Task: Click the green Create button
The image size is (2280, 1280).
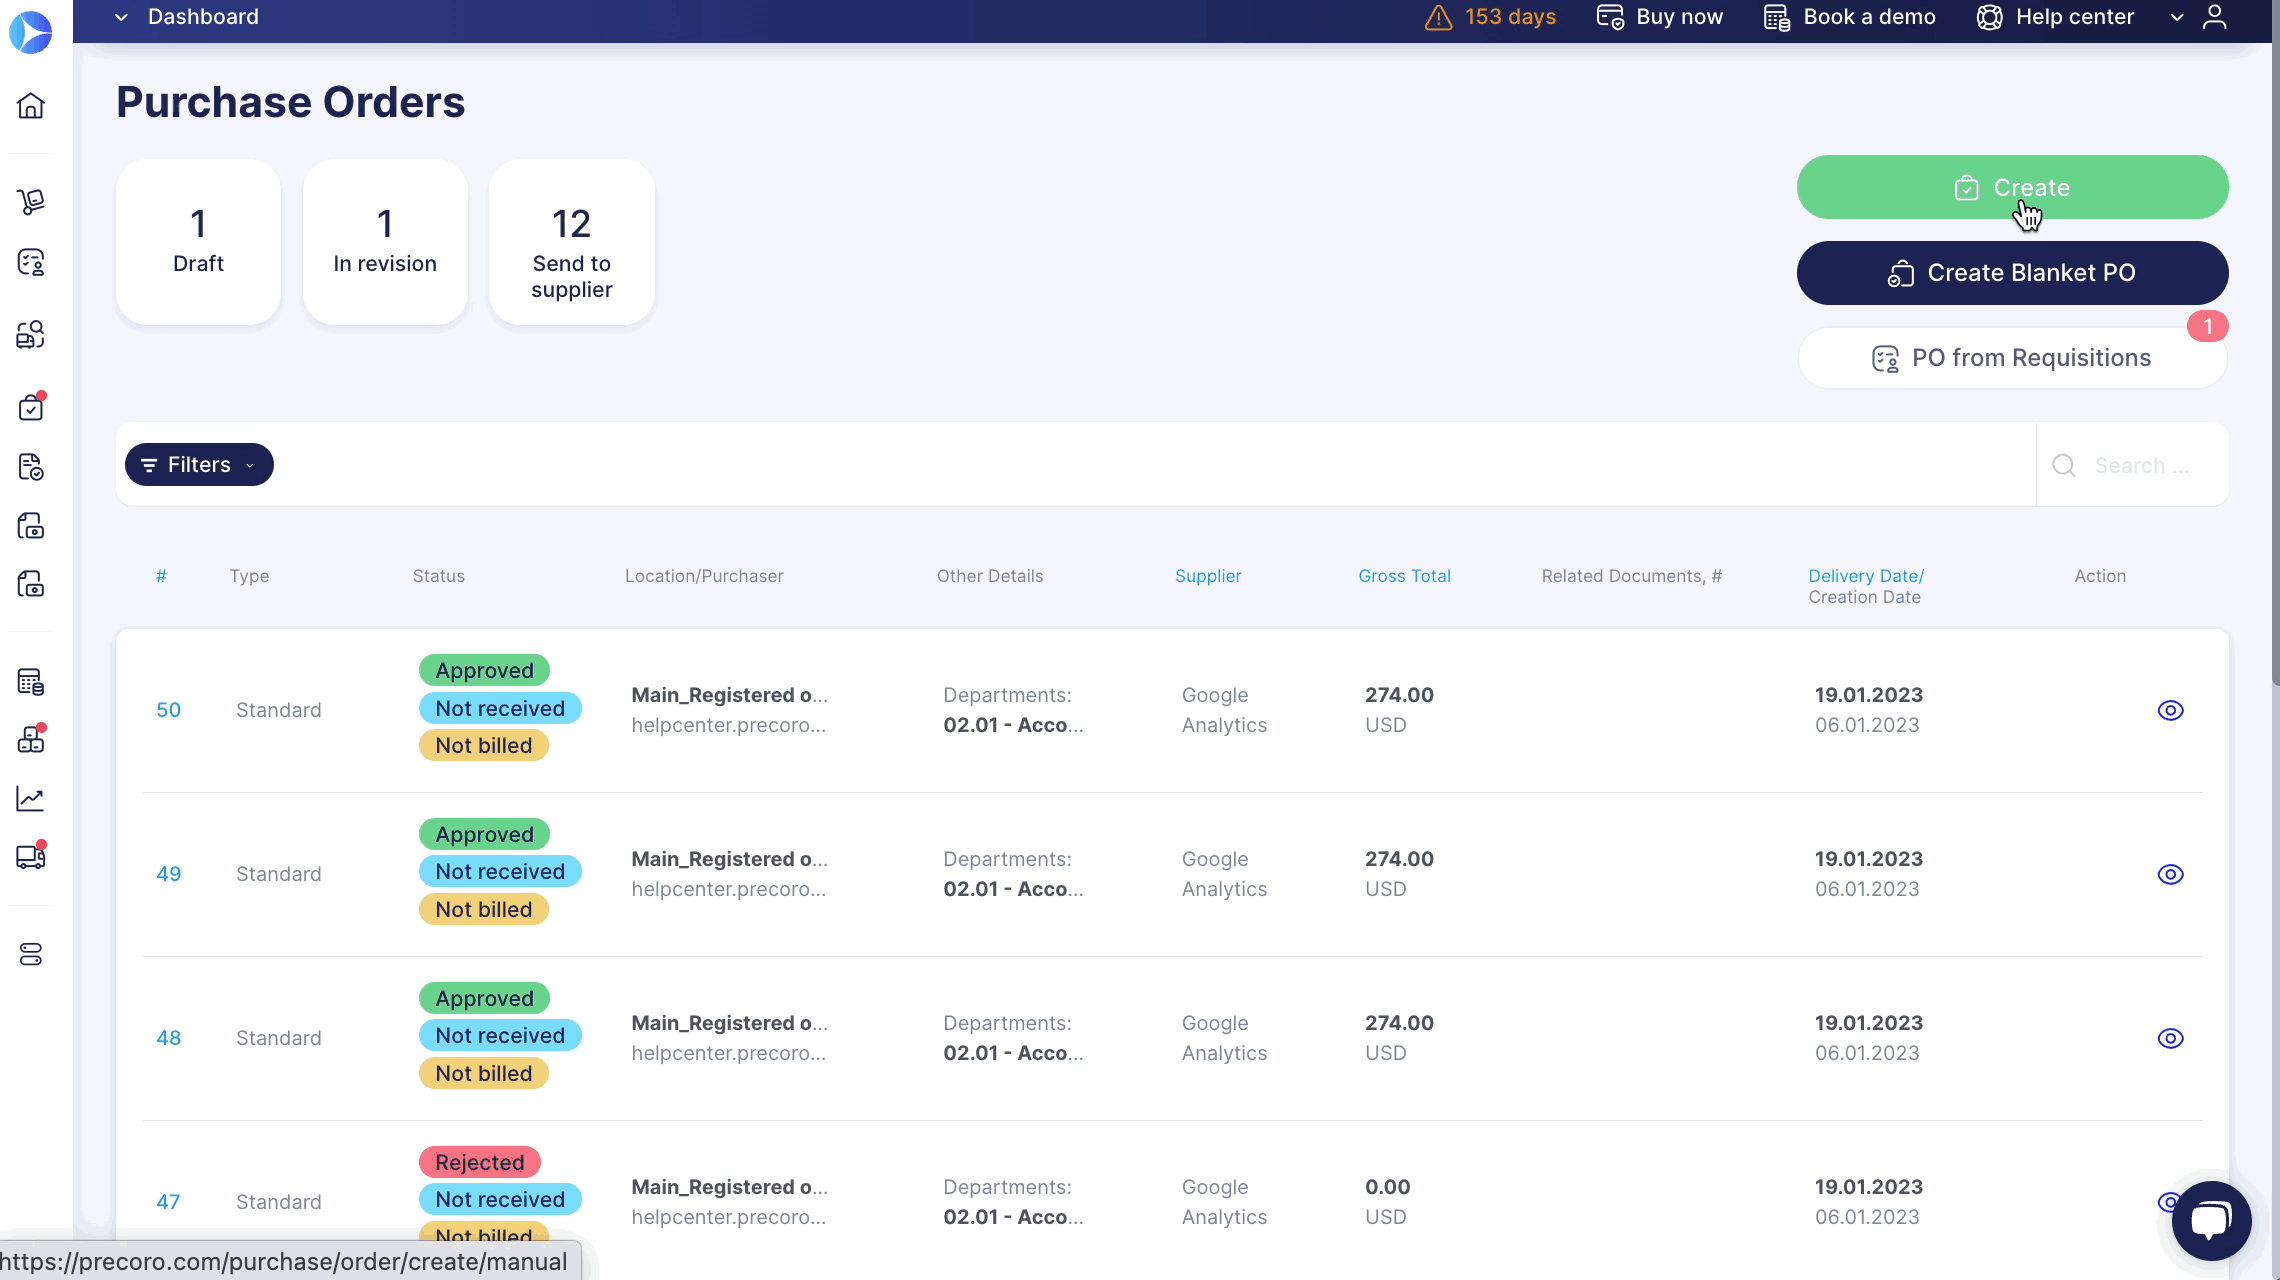Action: tap(2012, 187)
